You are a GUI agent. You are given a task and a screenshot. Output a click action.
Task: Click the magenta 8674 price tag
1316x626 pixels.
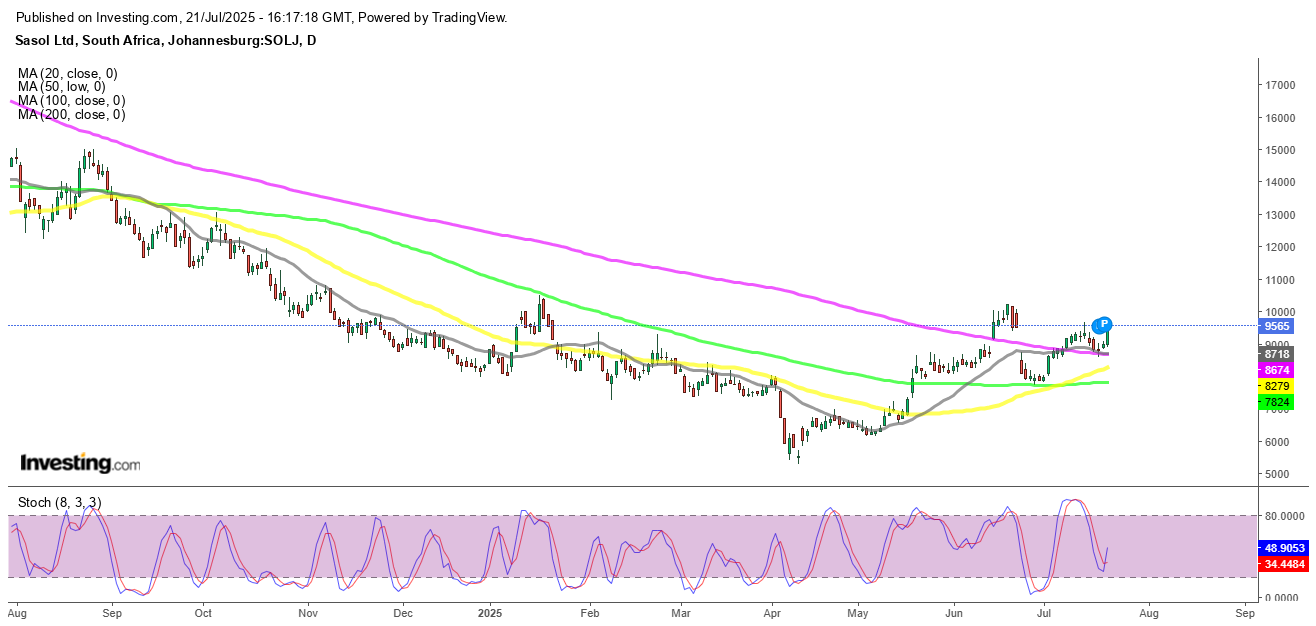[1276, 370]
